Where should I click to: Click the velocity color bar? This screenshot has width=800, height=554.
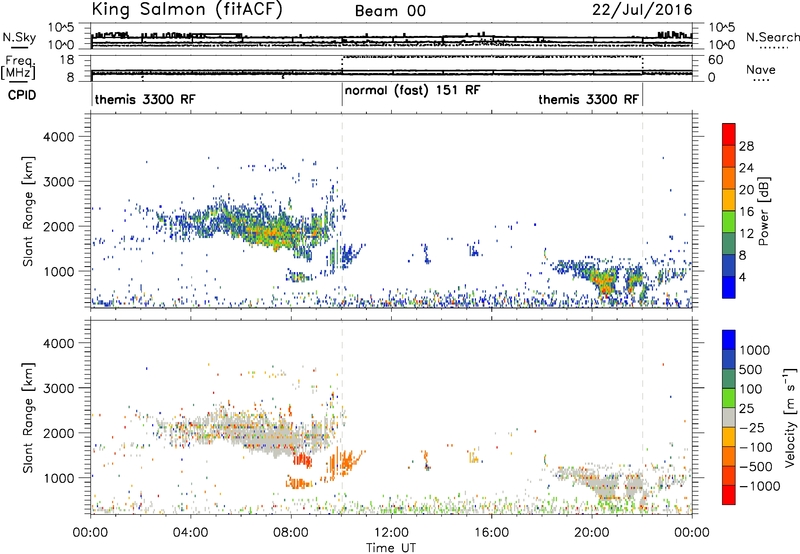click(729, 417)
